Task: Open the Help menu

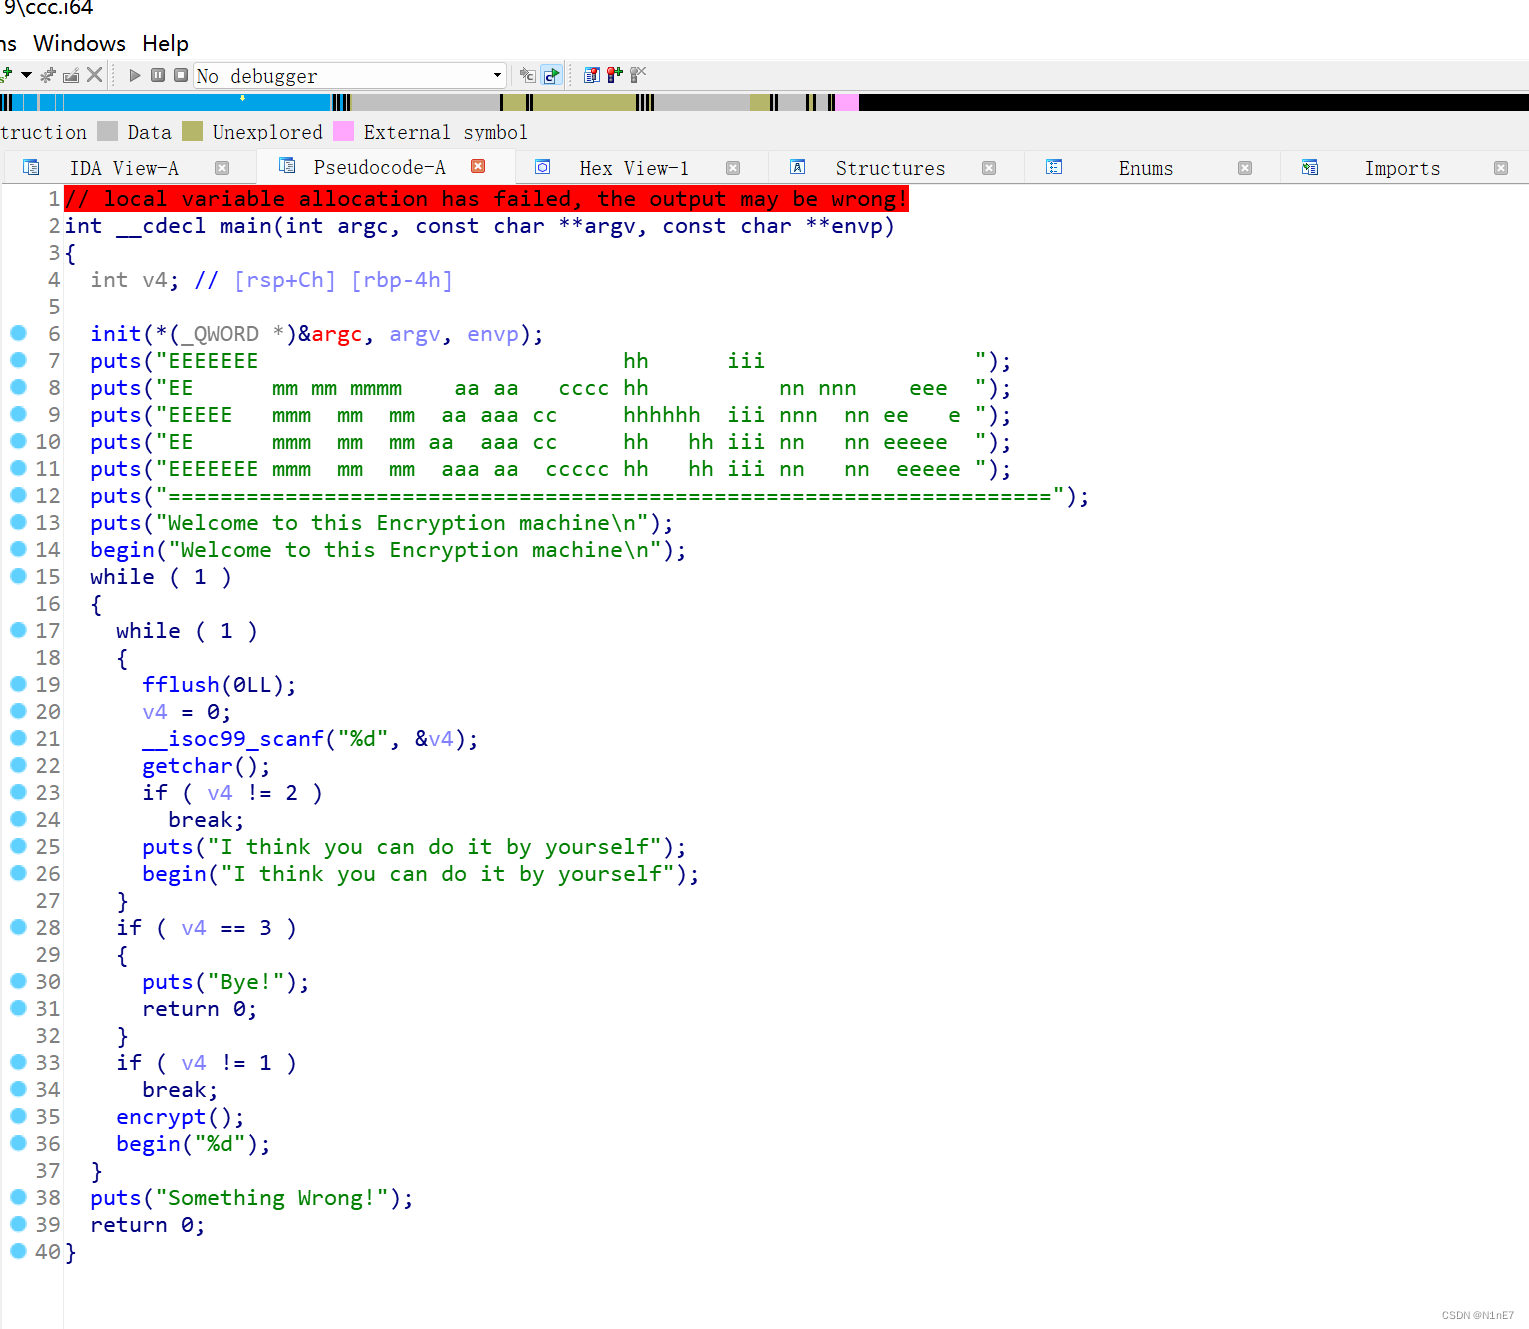Action: tap(165, 44)
